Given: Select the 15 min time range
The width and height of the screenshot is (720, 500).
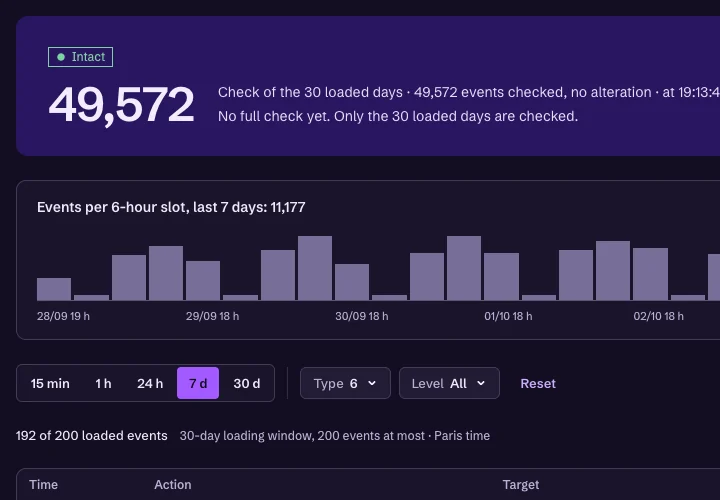Looking at the screenshot, I should pyautogui.click(x=50, y=383).
